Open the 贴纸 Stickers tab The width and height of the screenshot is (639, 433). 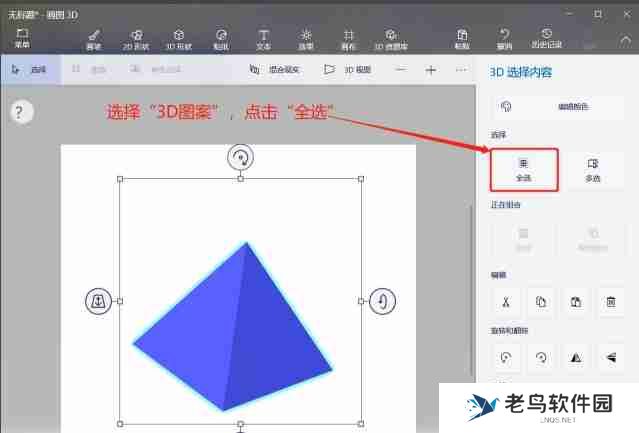[221, 40]
